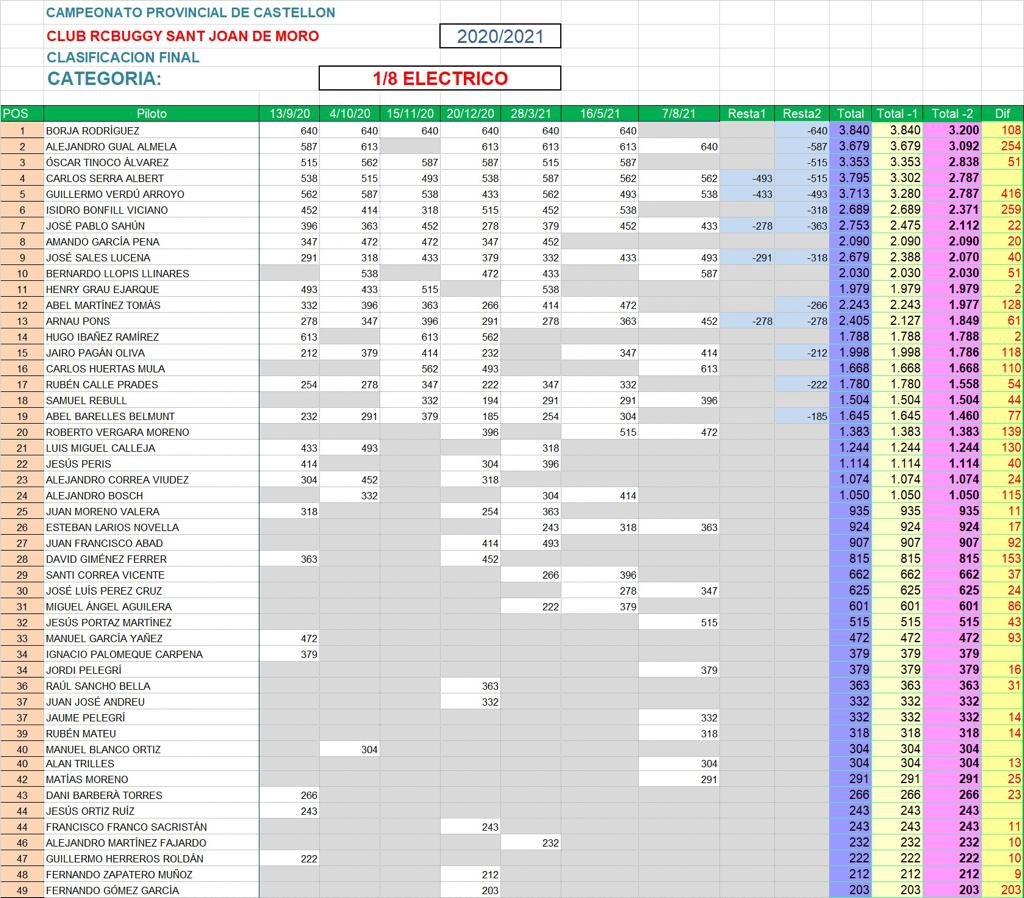
Task: Select the Piloto column header
Action: (x=152, y=114)
